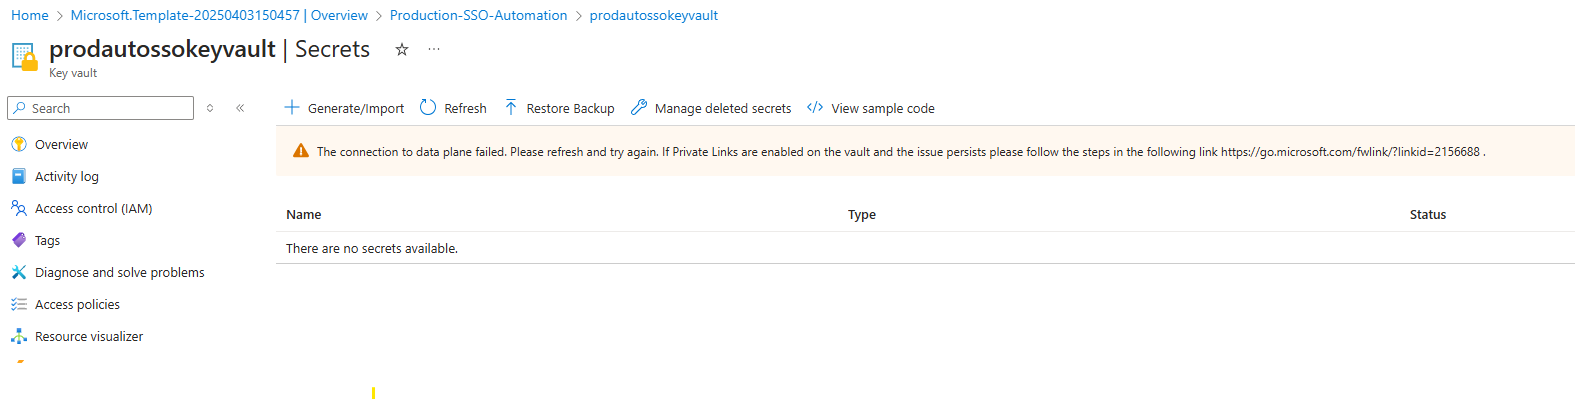Open Activity log in sidebar
Image resolution: width=1575 pixels, height=400 pixels.
click(x=66, y=176)
